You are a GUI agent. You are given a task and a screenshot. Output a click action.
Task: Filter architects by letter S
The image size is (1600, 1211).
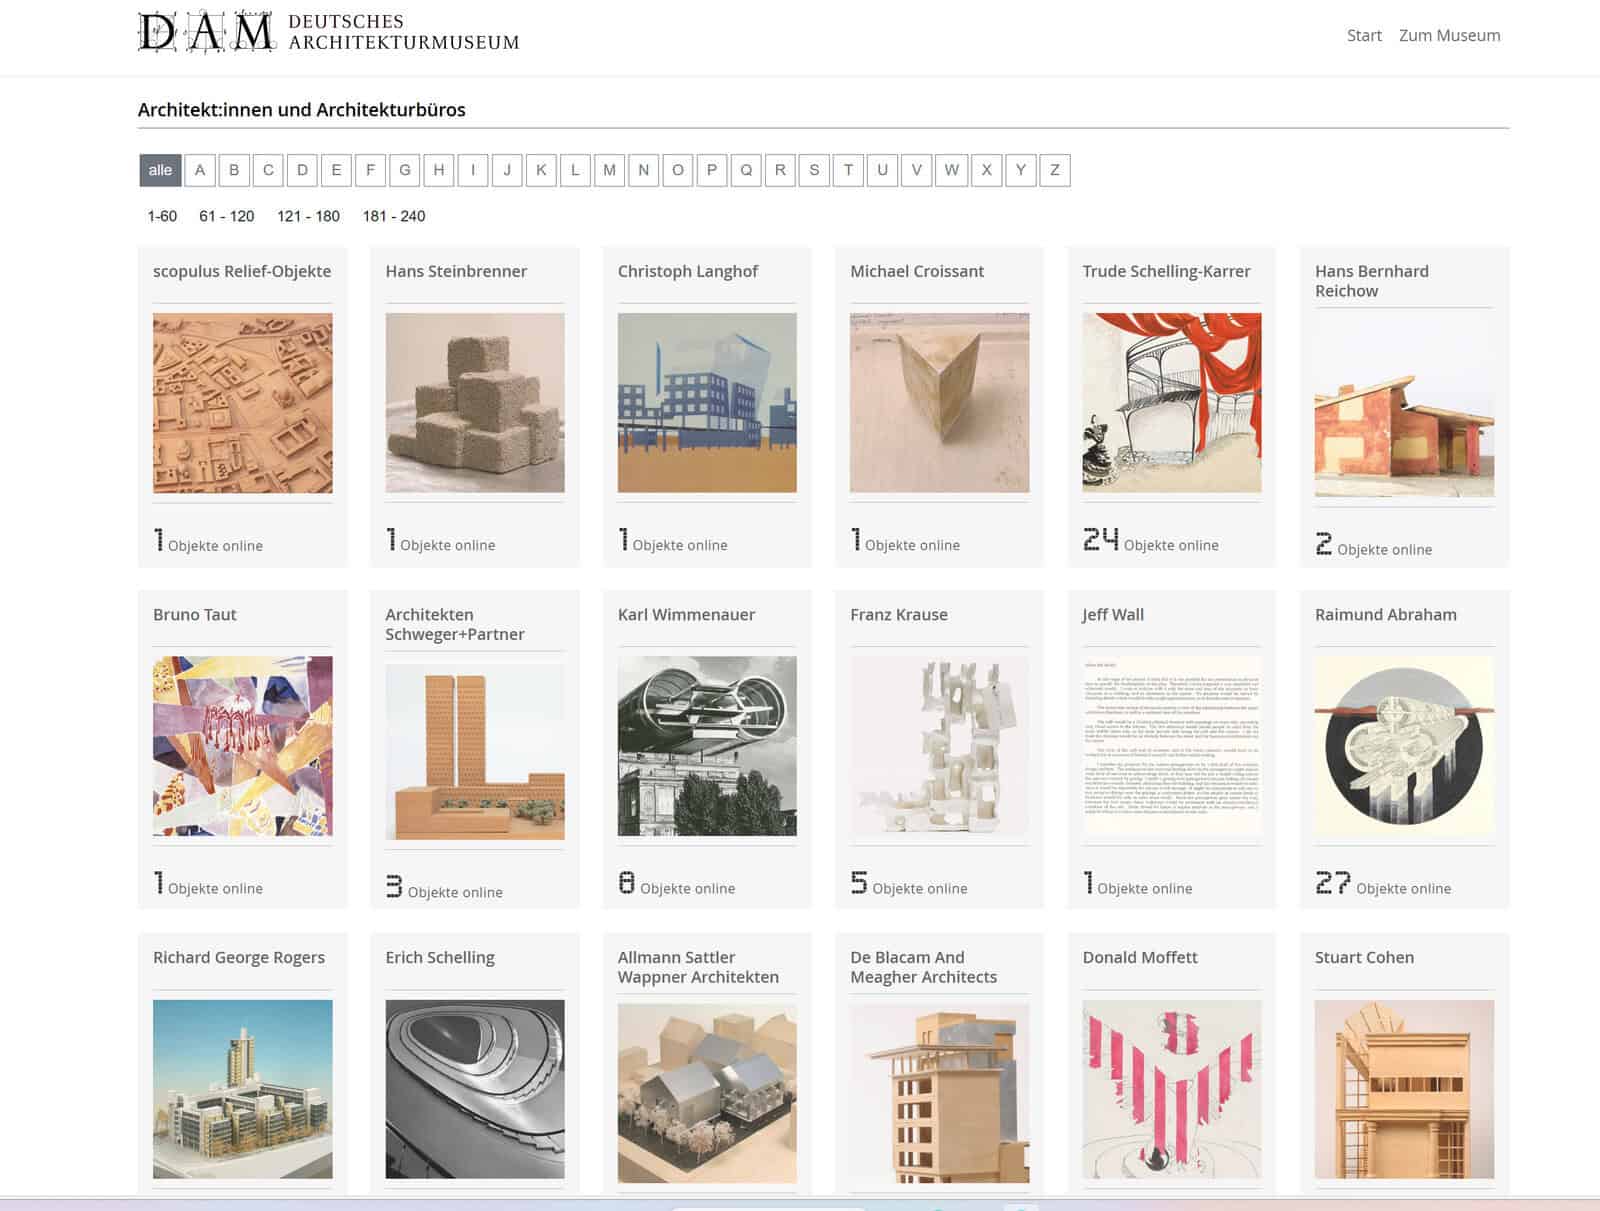(814, 170)
